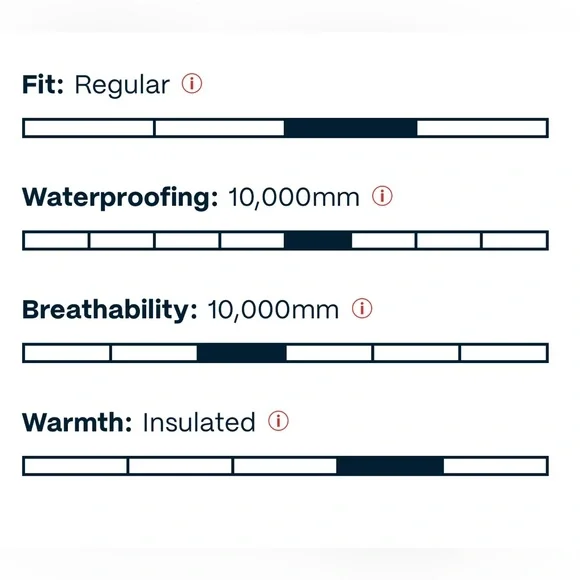This screenshot has height=580, width=580.
Task: Click the info icon next to Fit Regular
Action: (x=192, y=83)
